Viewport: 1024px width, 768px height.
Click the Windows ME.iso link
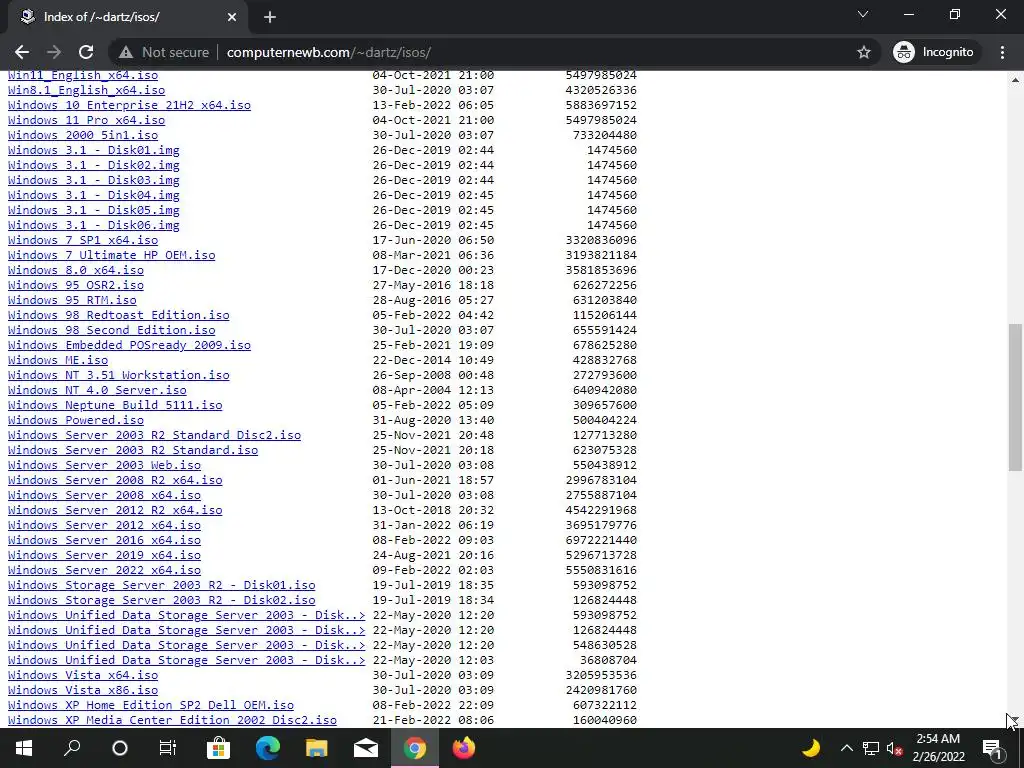(58, 360)
